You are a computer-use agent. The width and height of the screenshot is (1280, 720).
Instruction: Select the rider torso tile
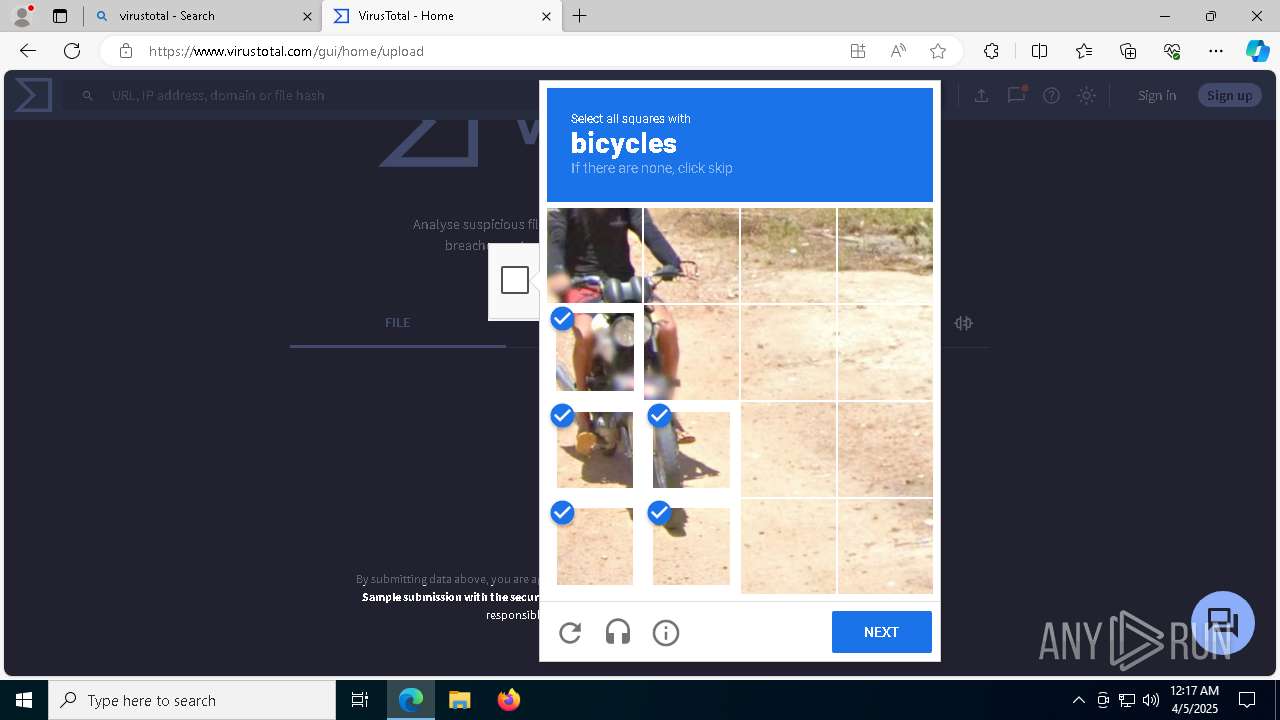coord(595,255)
